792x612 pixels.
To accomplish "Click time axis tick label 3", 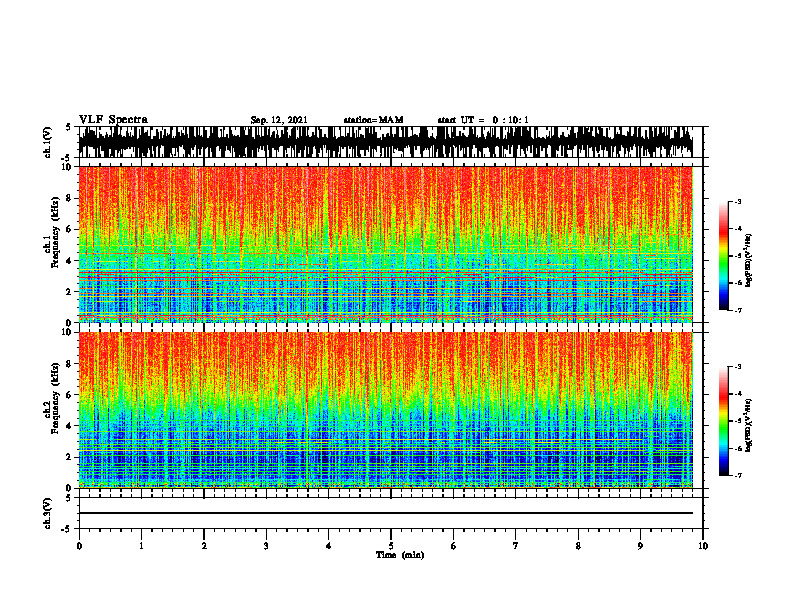I will coord(266,546).
